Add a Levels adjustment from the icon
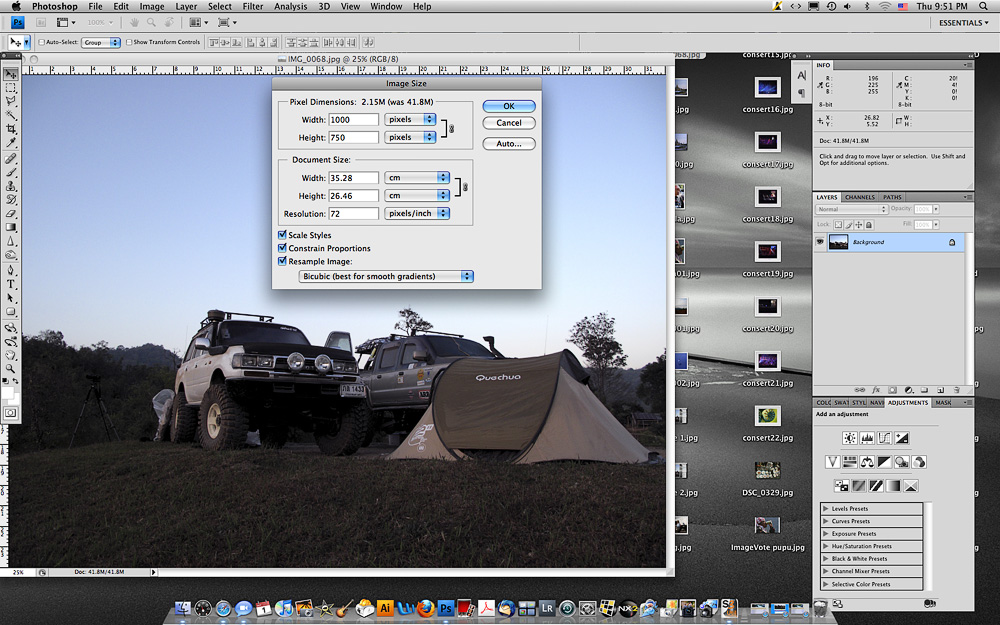 pyautogui.click(x=867, y=438)
